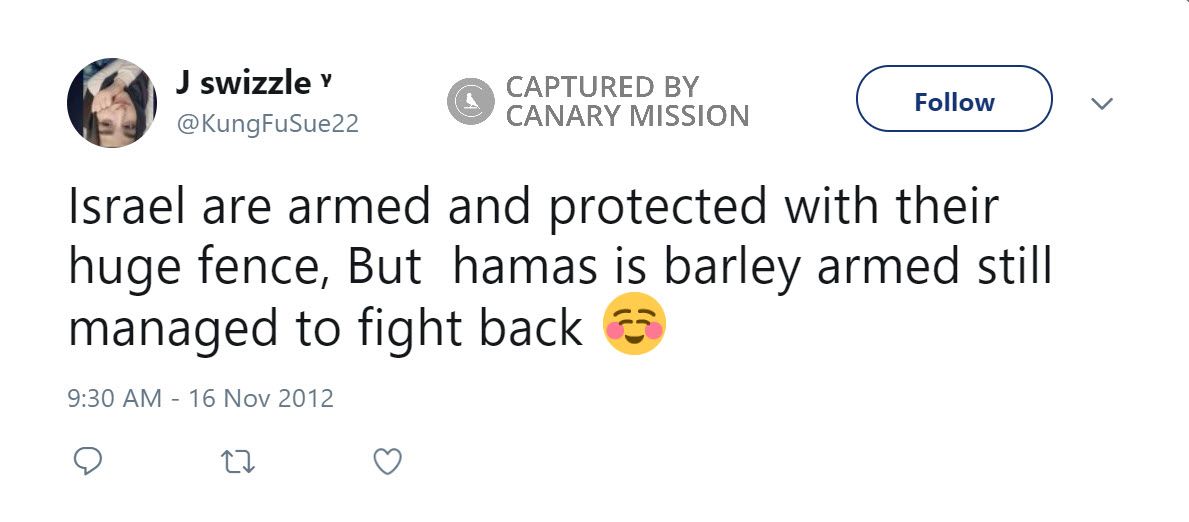
Task: Open the J swizzle profile picture
Action: tap(112, 103)
